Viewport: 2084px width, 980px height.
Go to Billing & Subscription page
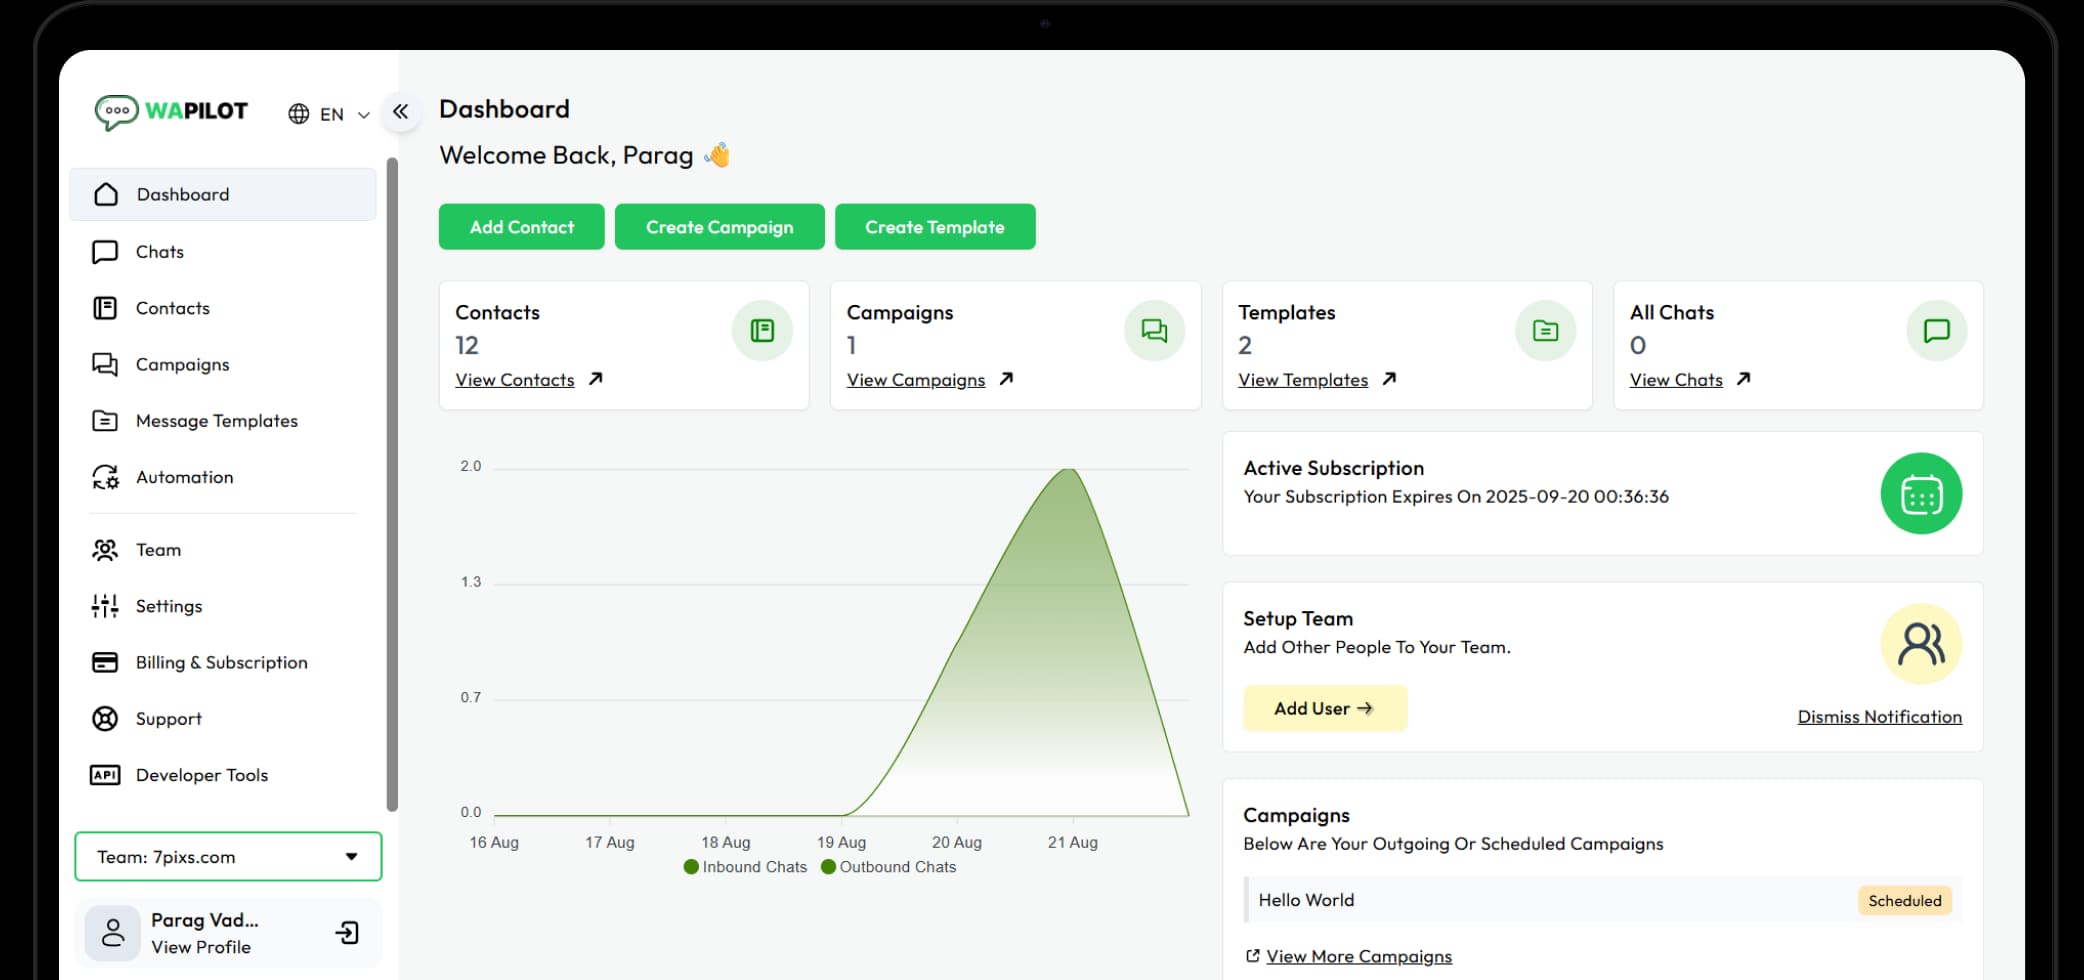coord(221,663)
